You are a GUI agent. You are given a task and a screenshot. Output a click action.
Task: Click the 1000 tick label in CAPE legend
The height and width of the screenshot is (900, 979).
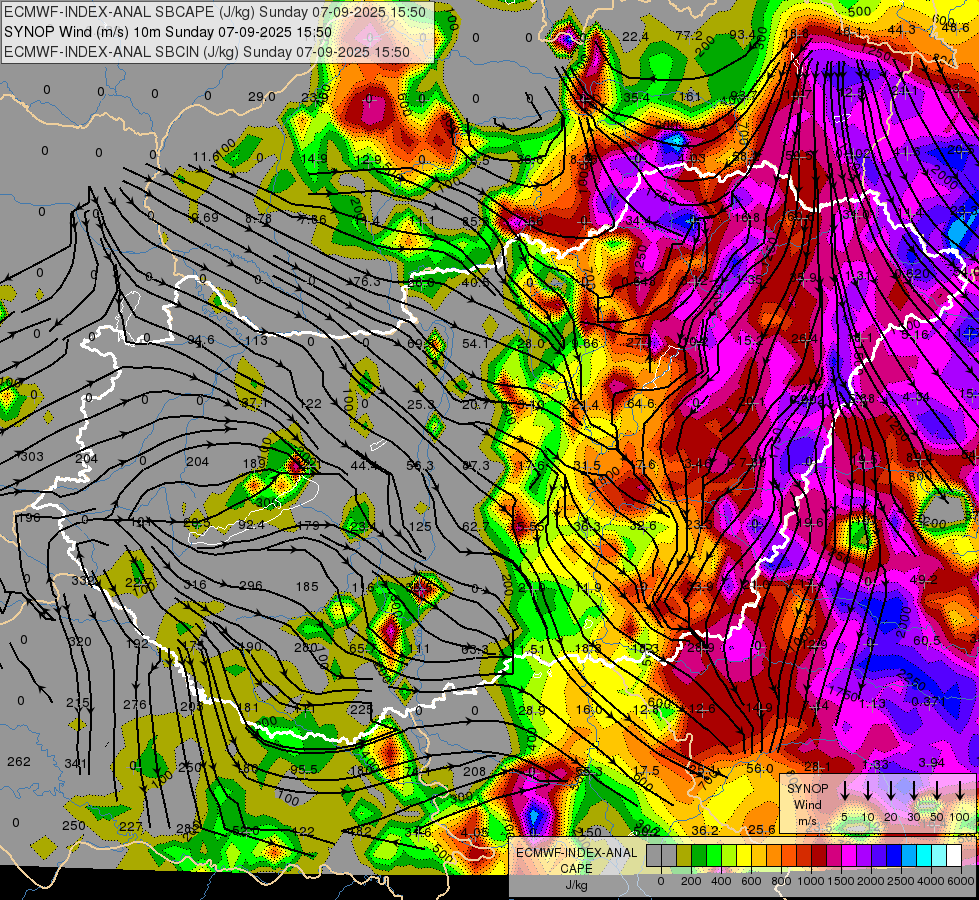(811, 881)
